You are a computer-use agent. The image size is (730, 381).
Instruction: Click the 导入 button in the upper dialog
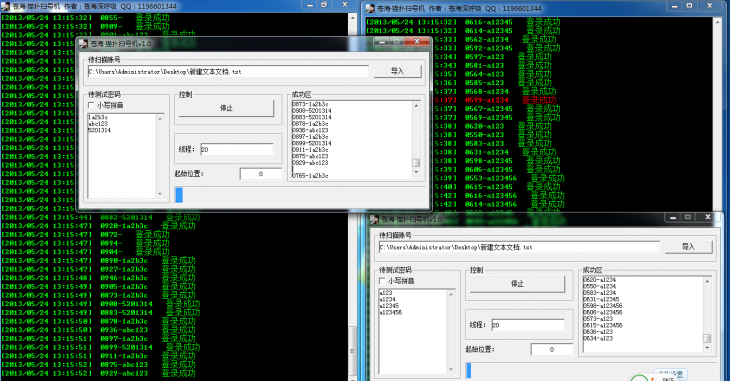398,71
